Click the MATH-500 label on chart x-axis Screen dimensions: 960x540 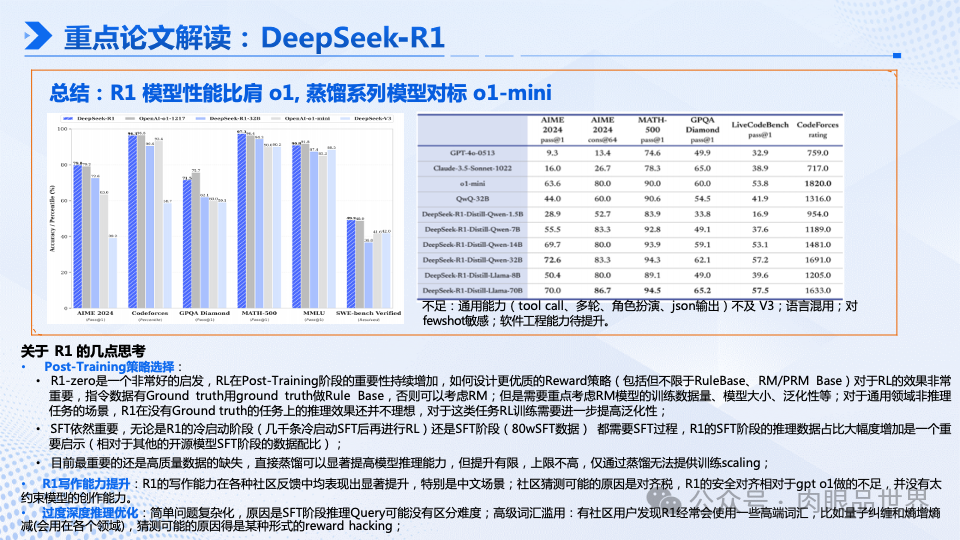[x=259, y=315]
